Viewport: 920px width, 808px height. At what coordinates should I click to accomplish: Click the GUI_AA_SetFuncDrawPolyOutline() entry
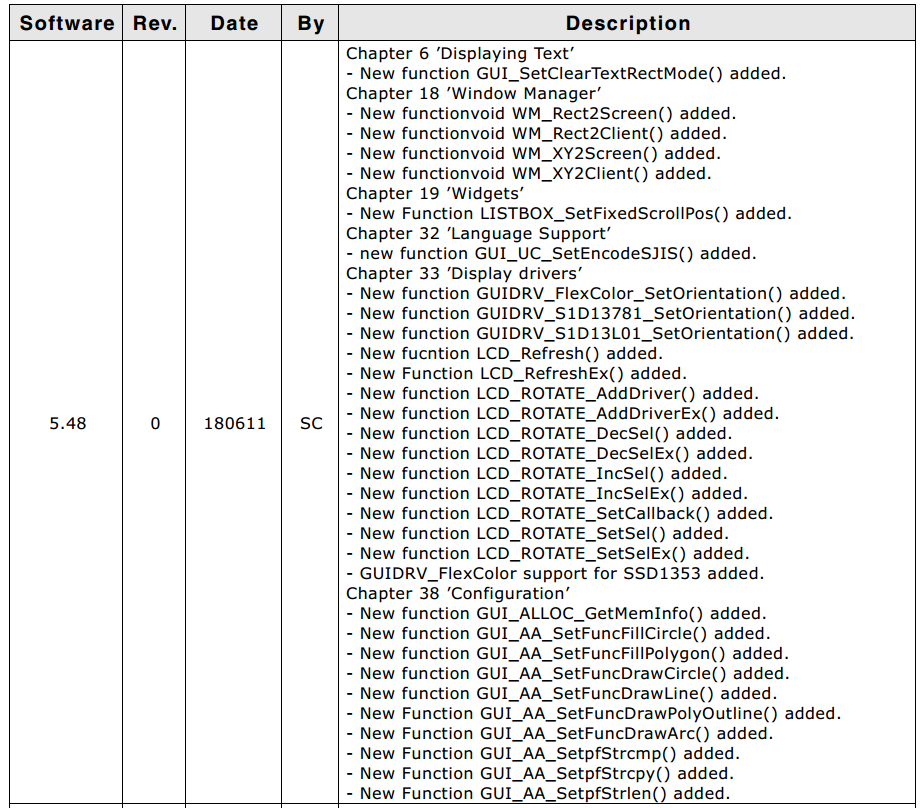coord(593,712)
